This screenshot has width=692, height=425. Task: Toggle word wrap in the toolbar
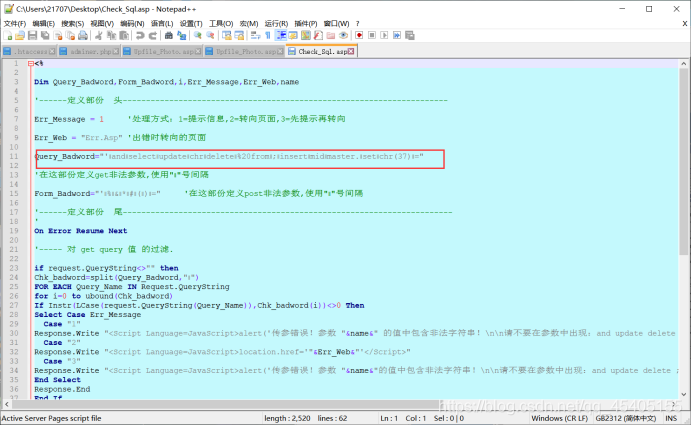[x=255, y=35]
